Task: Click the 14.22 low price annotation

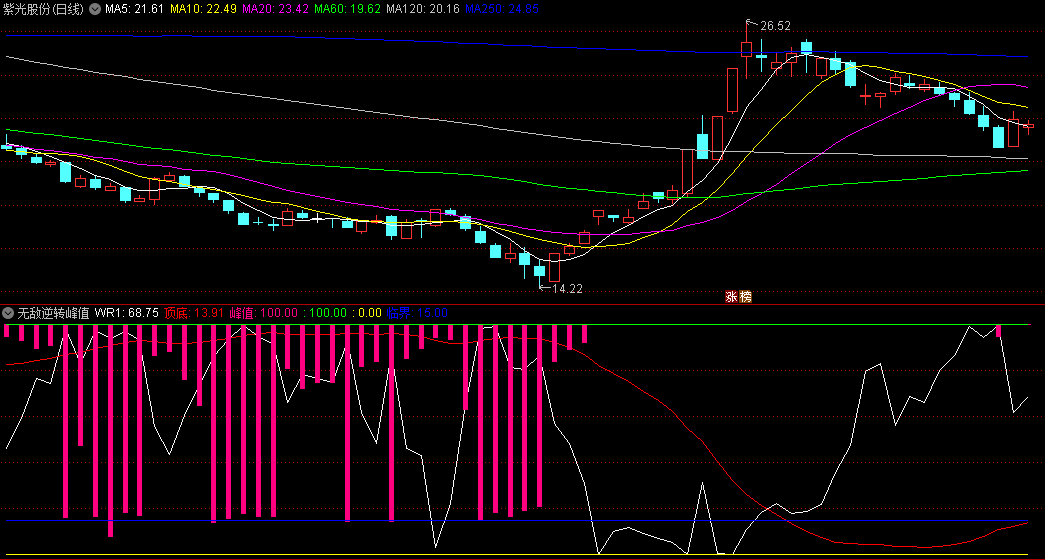Action: (x=567, y=289)
